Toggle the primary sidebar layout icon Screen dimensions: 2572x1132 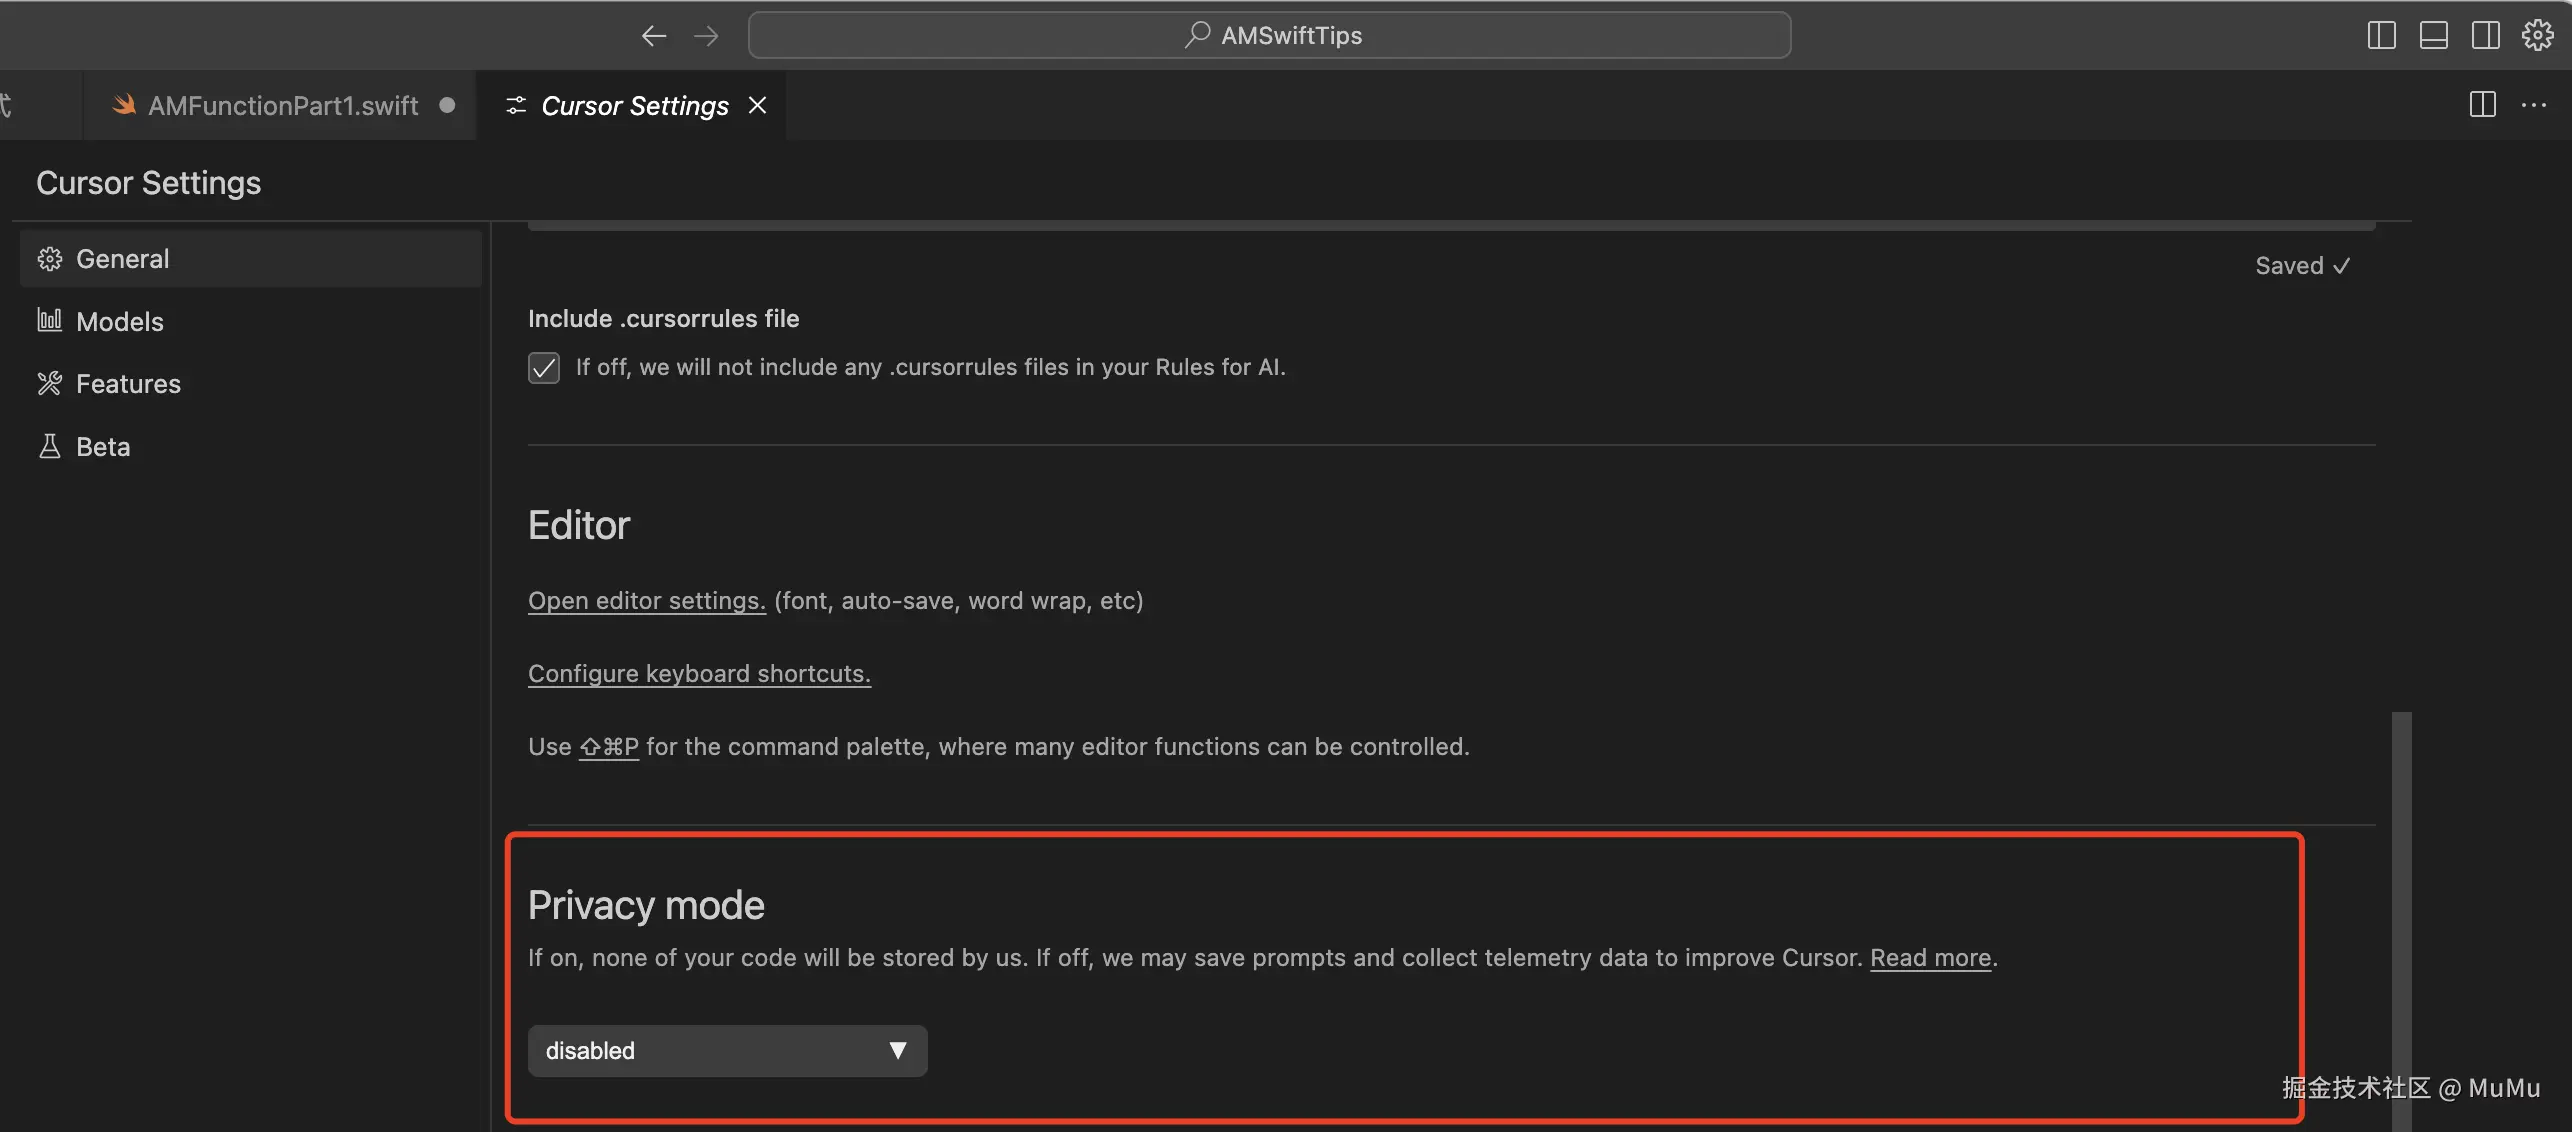click(x=2381, y=36)
